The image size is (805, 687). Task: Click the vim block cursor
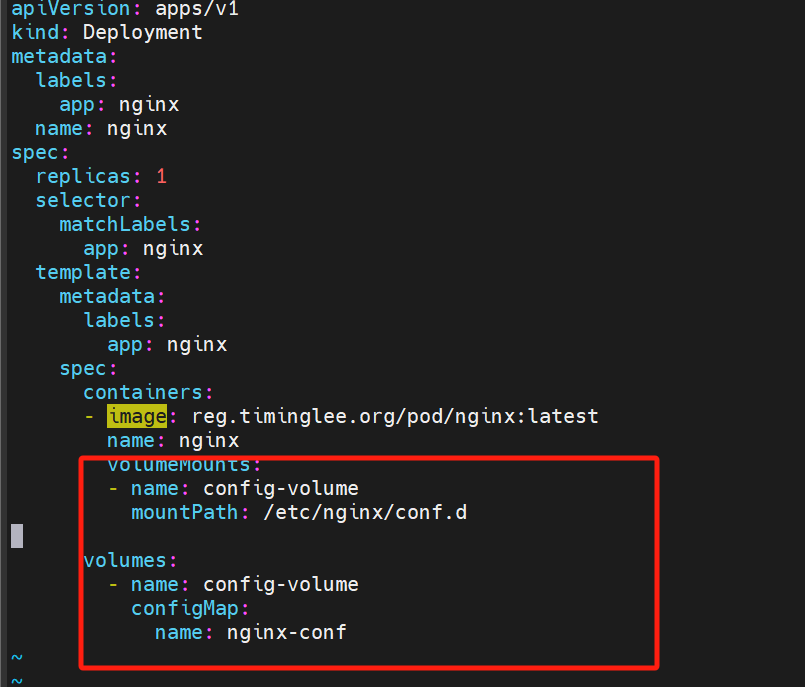click(17, 536)
